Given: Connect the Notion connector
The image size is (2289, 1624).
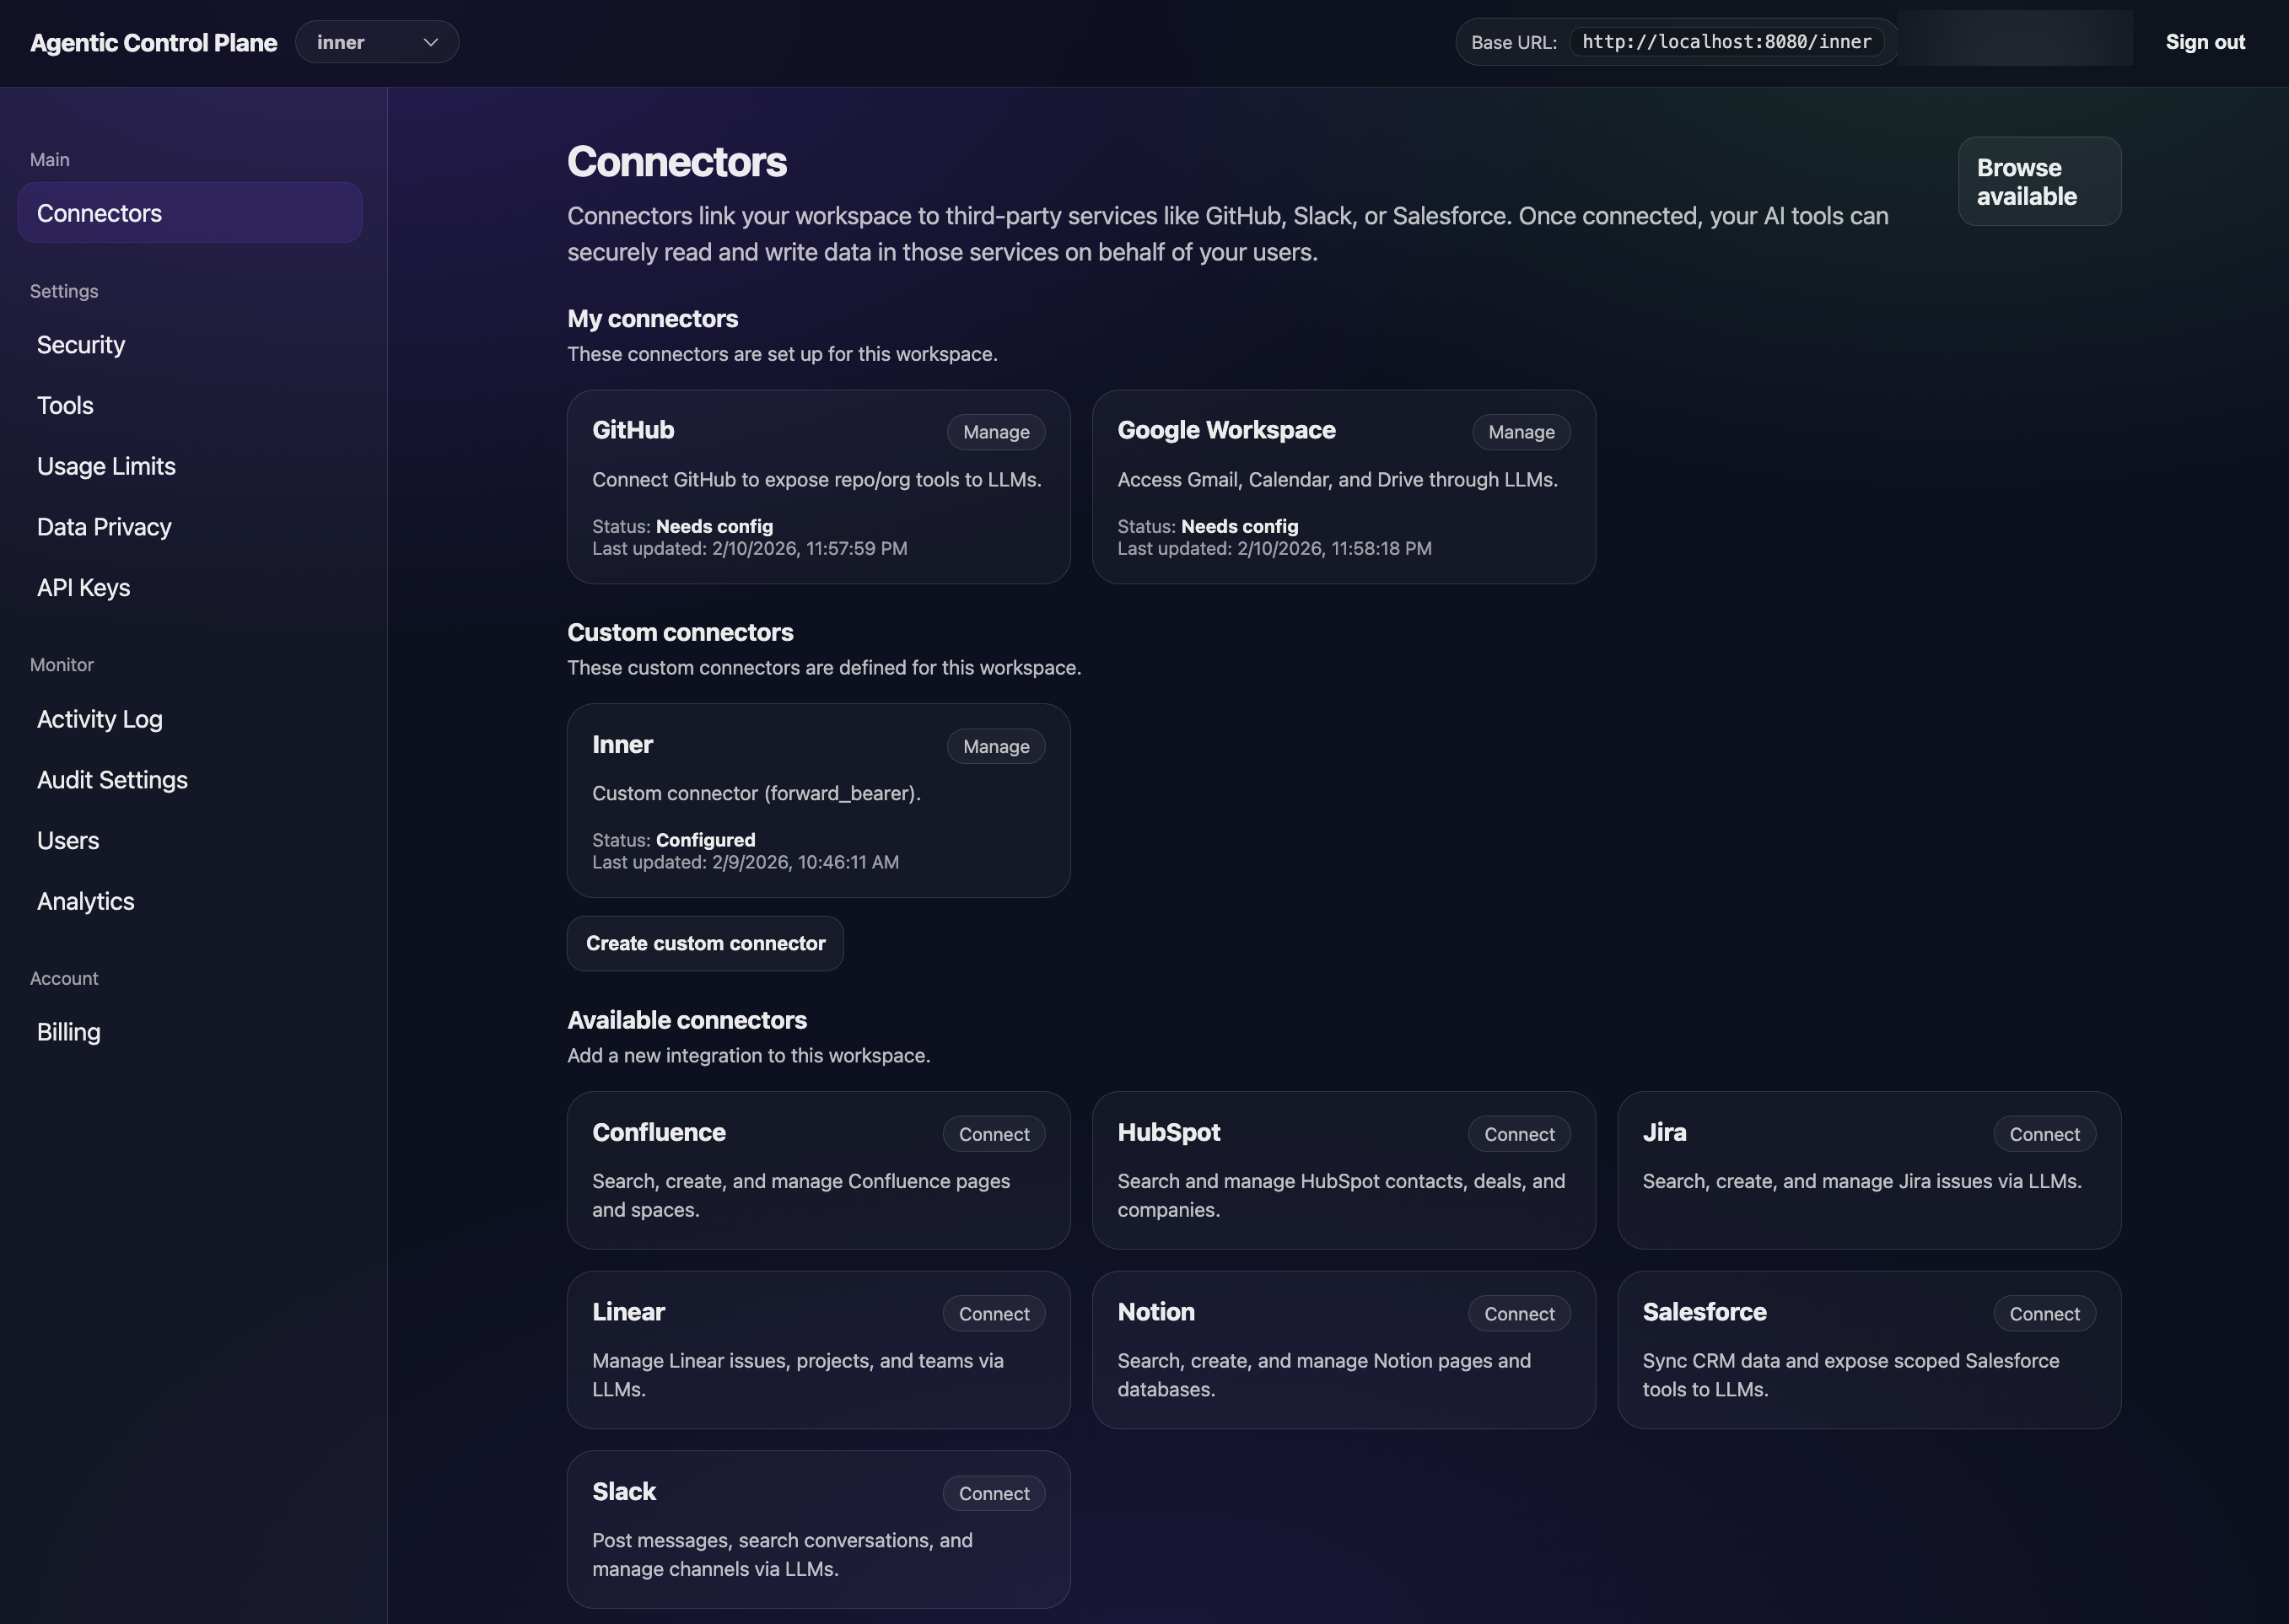Looking at the screenshot, I should pyautogui.click(x=1519, y=1313).
